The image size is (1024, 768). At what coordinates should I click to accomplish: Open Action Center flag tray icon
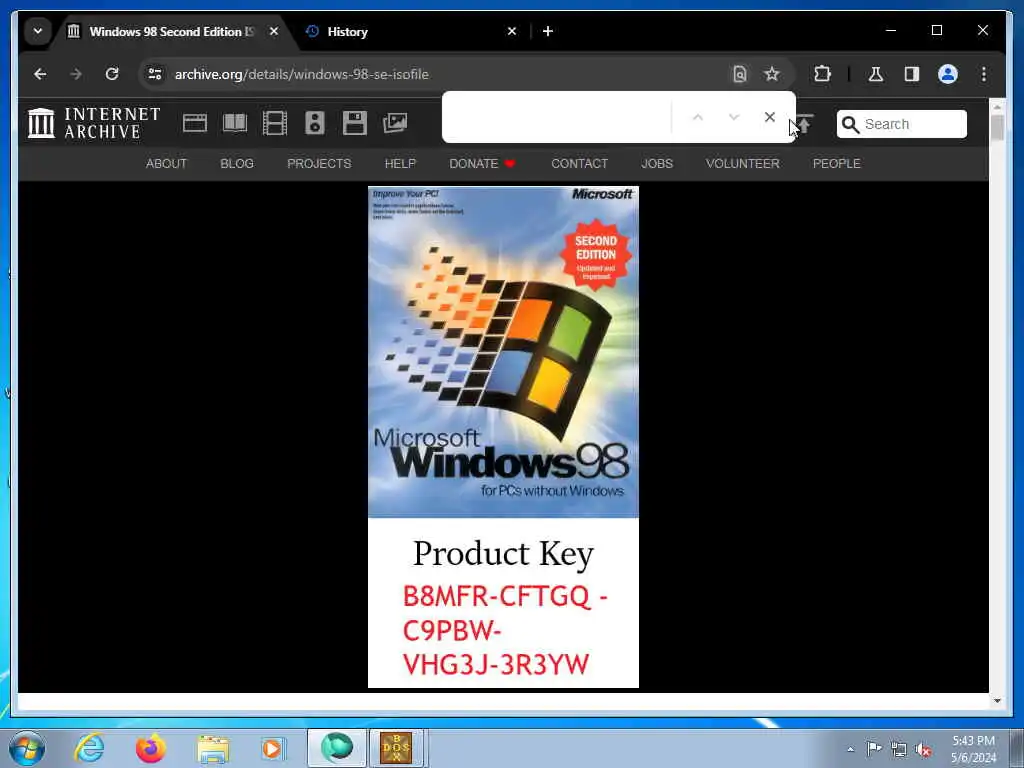pyautogui.click(x=873, y=748)
